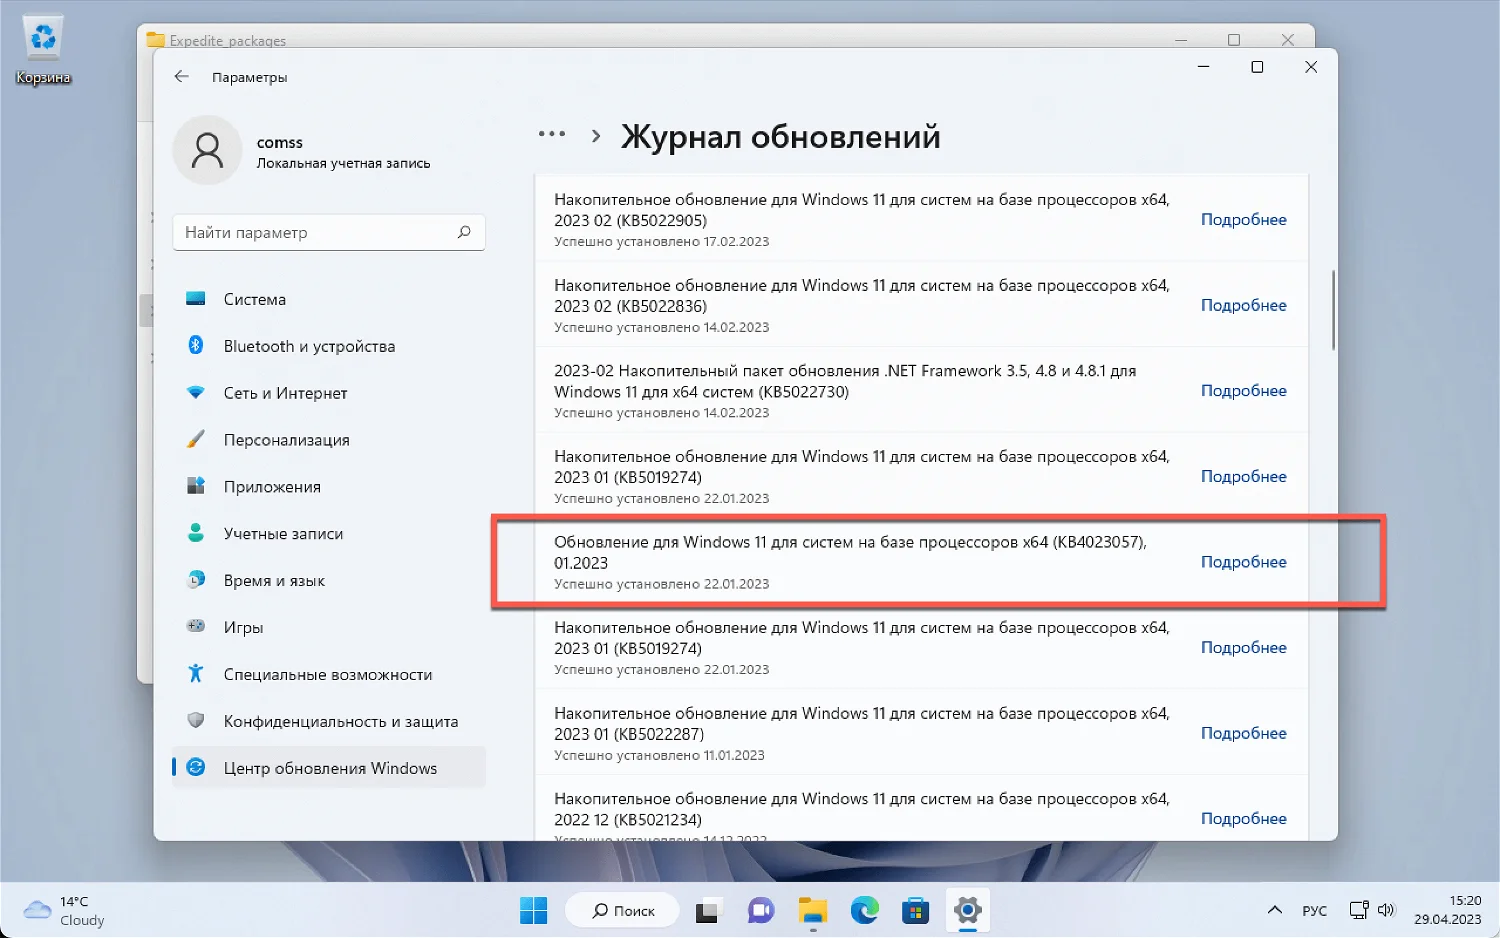Click the Центр обновления Windows sync icon
This screenshot has width=1500, height=938.
(196, 767)
